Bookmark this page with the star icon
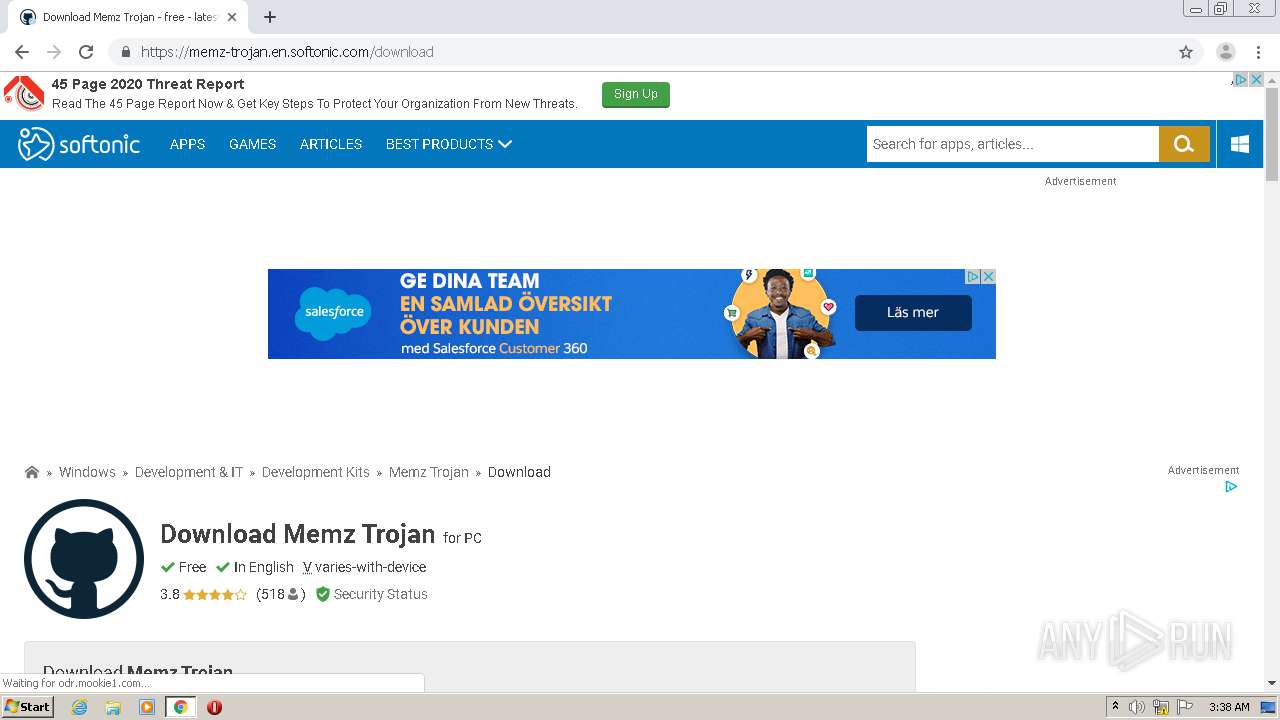The height and width of the screenshot is (720, 1280). [x=1186, y=52]
